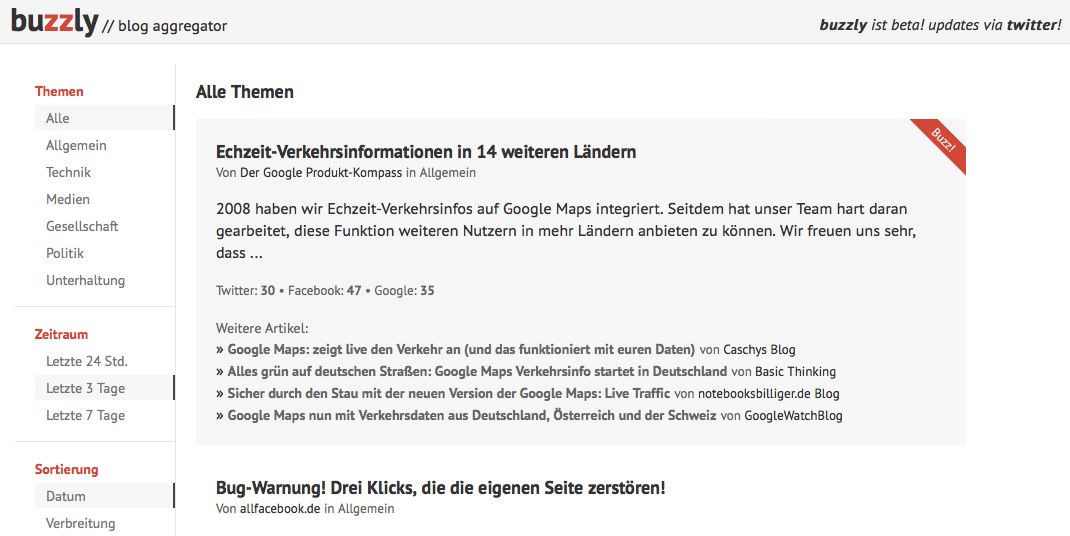Click the buzzly logo
The width and height of the screenshot is (1070, 536).
pos(55,22)
